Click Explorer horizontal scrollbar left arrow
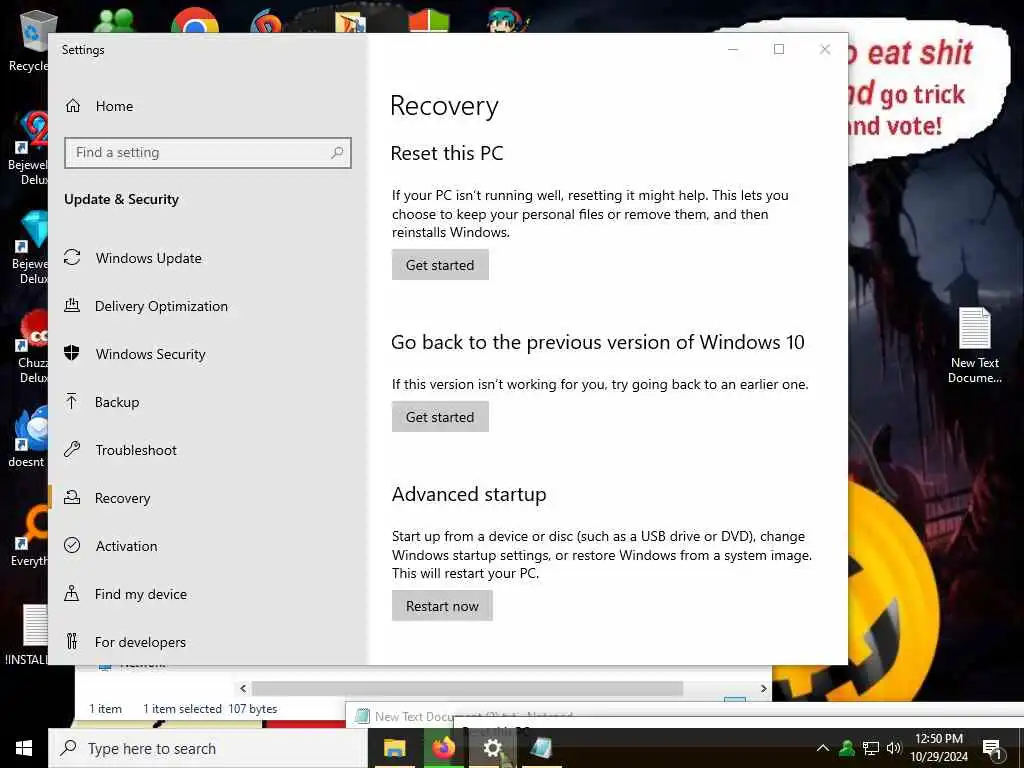Viewport: 1024px width, 768px height. pos(243,688)
